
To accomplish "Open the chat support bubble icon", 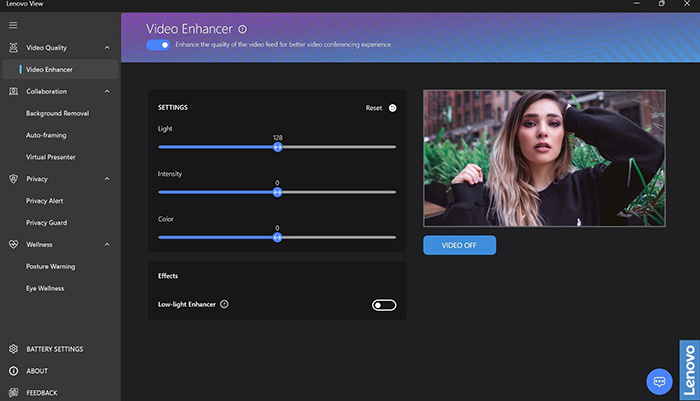I will (x=659, y=381).
